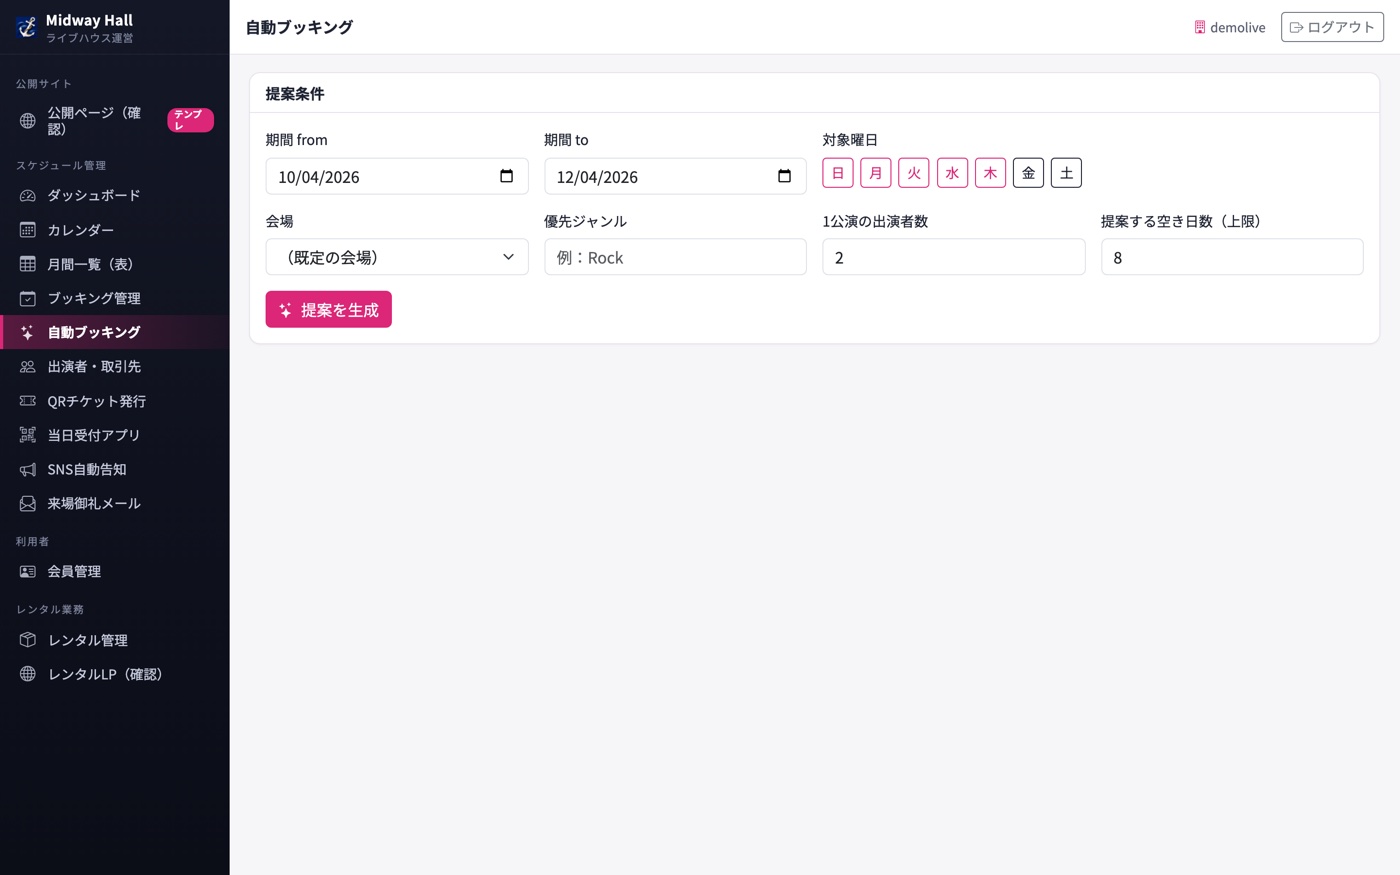Open the 公開ページ（確認） link
Viewport: 1400px width, 875px height.
click(115, 121)
